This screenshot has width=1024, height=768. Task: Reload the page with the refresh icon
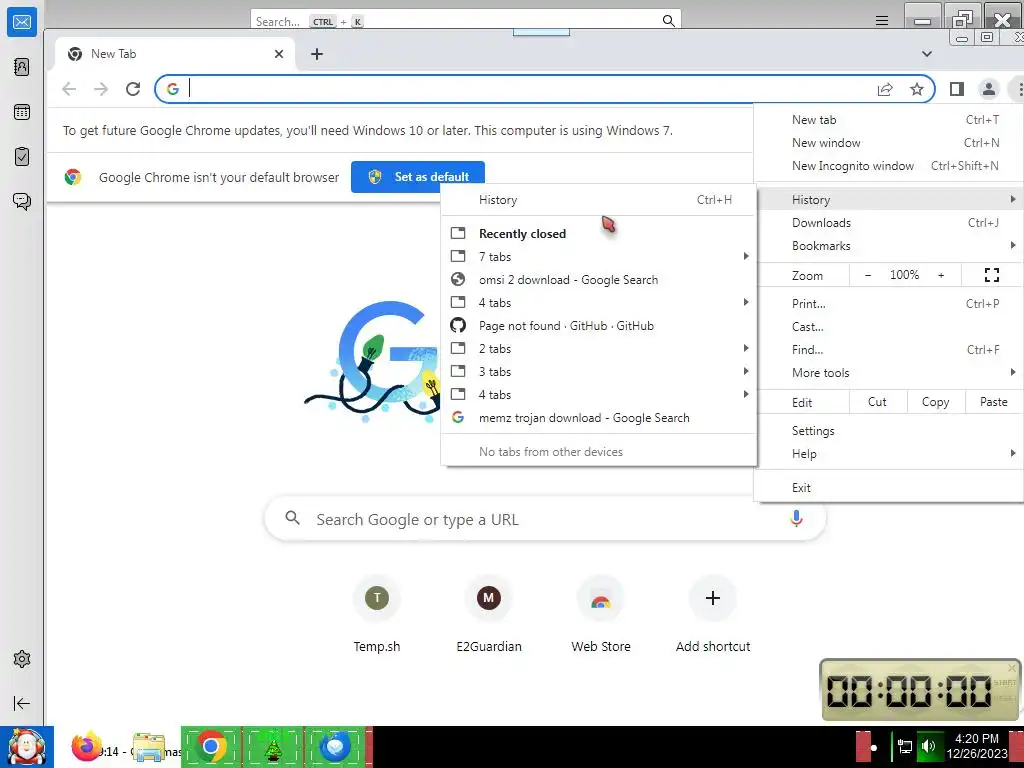[x=133, y=89]
